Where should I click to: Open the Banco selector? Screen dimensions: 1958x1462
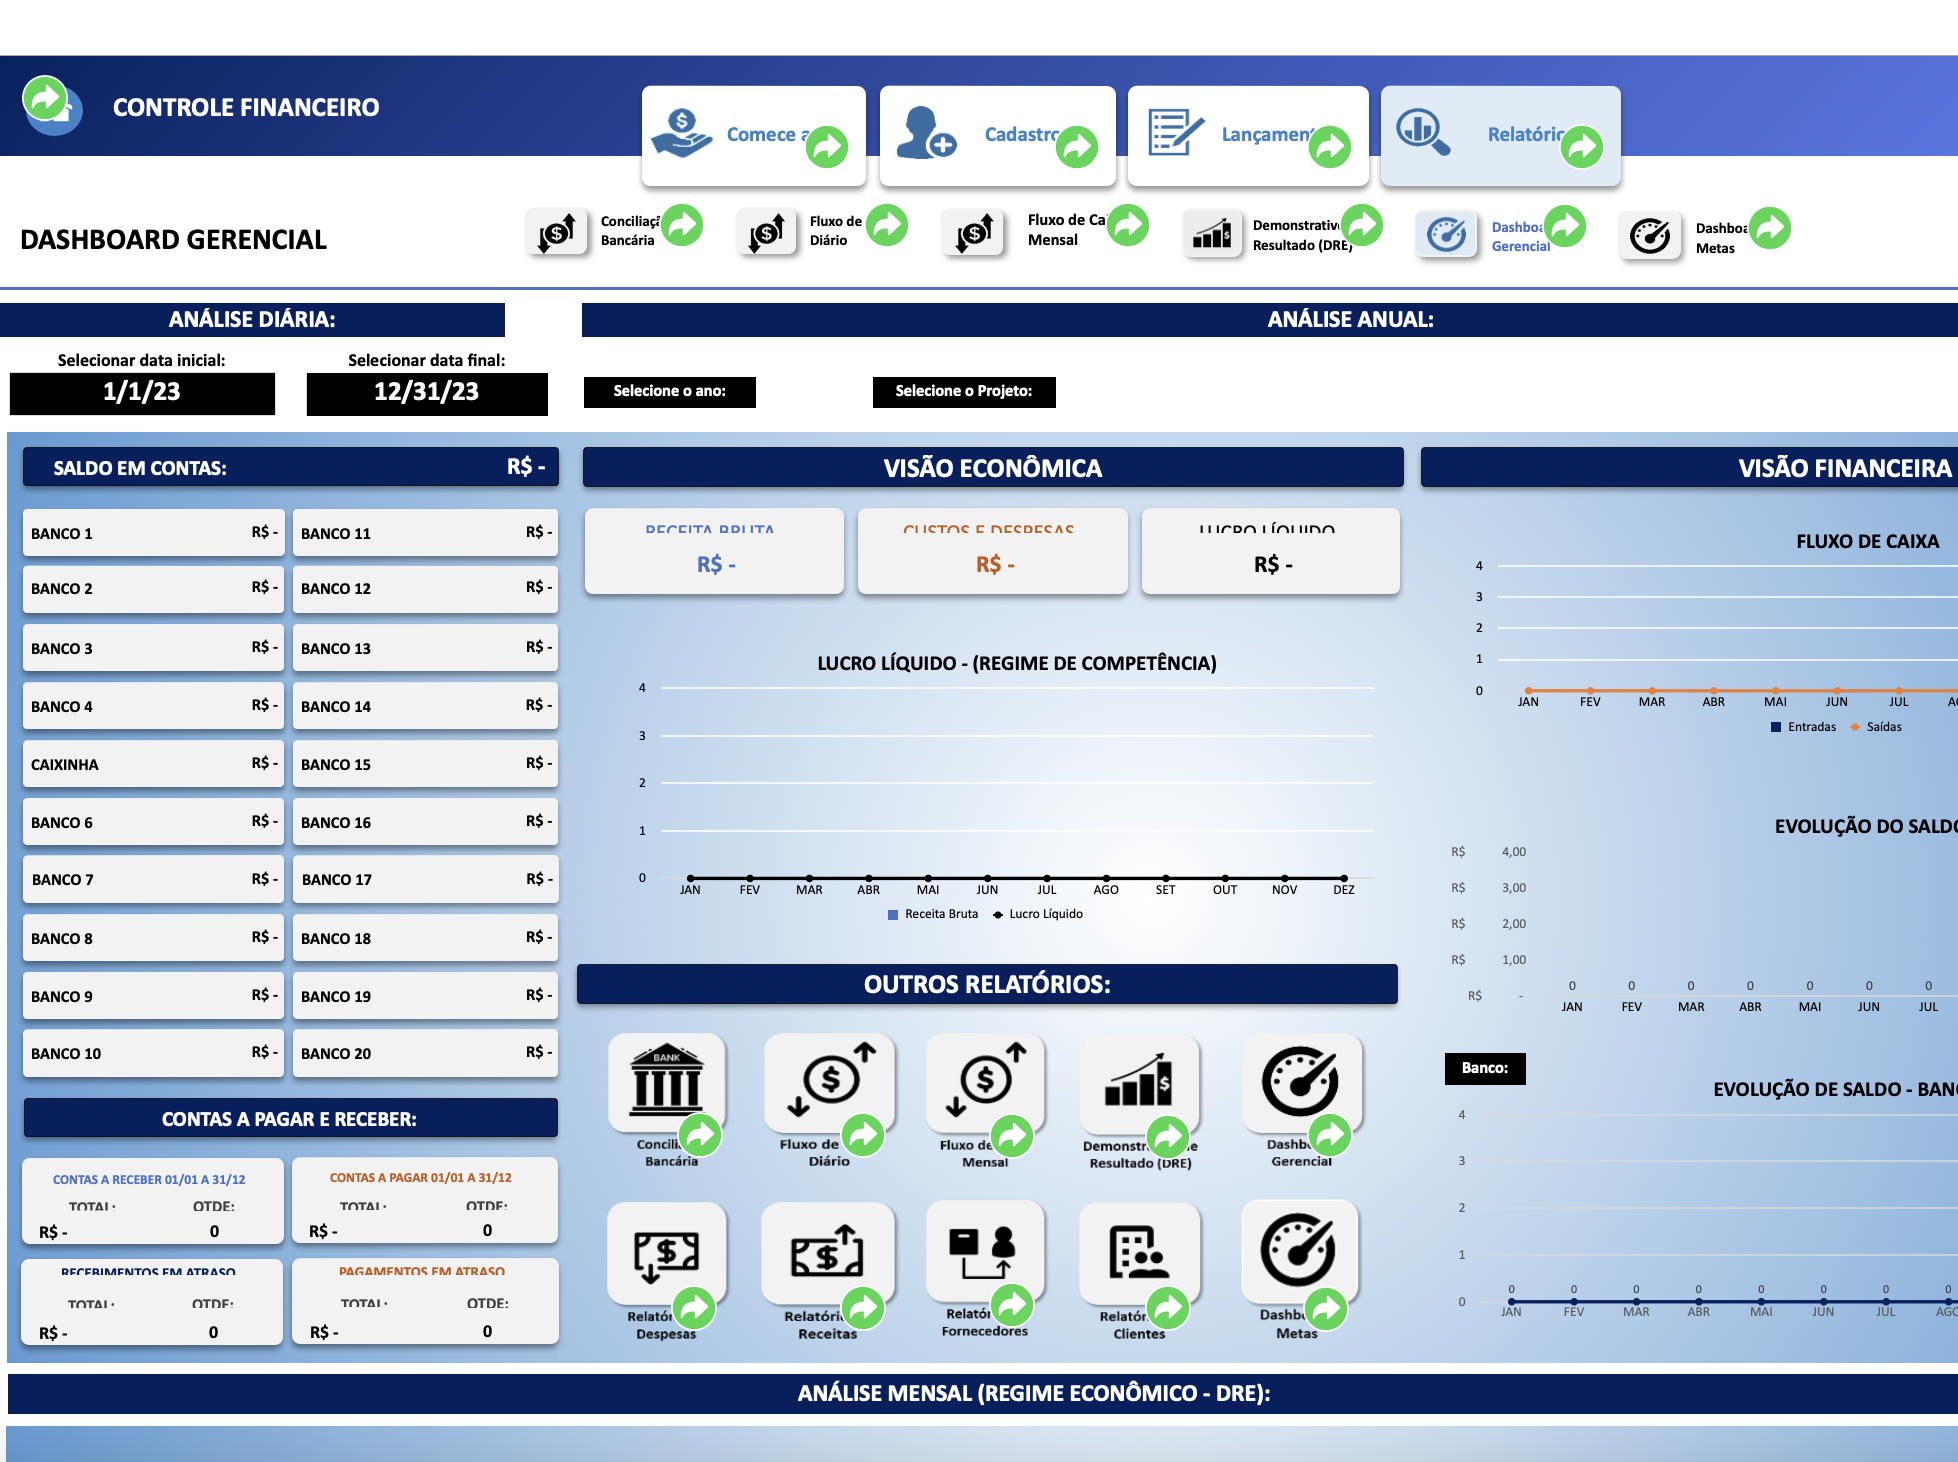pos(1485,1068)
